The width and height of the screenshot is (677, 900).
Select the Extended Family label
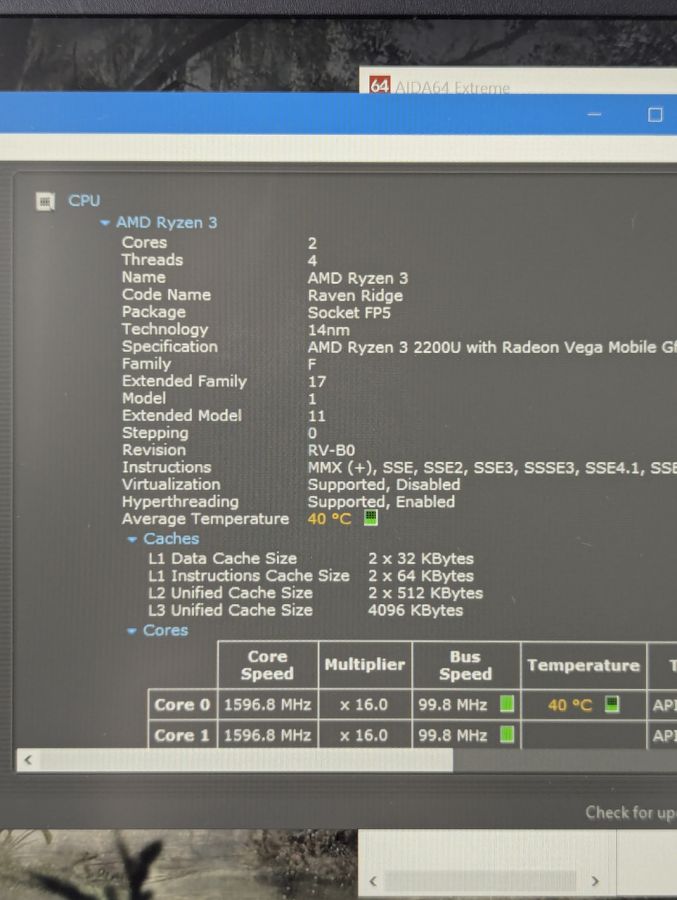[184, 381]
